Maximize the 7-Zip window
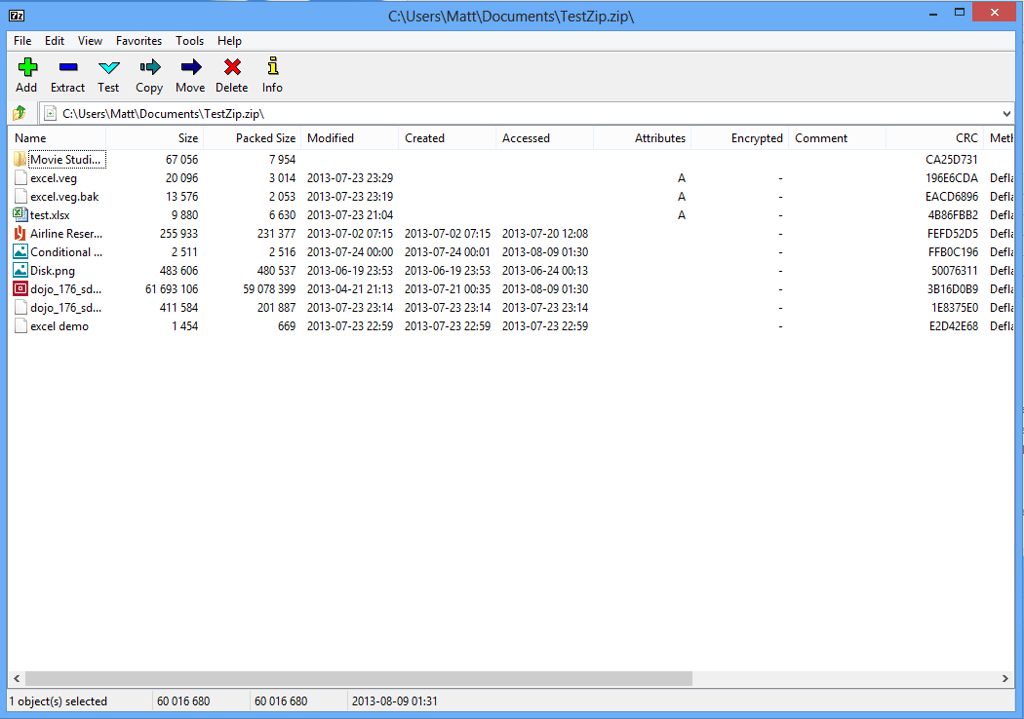 [x=959, y=12]
